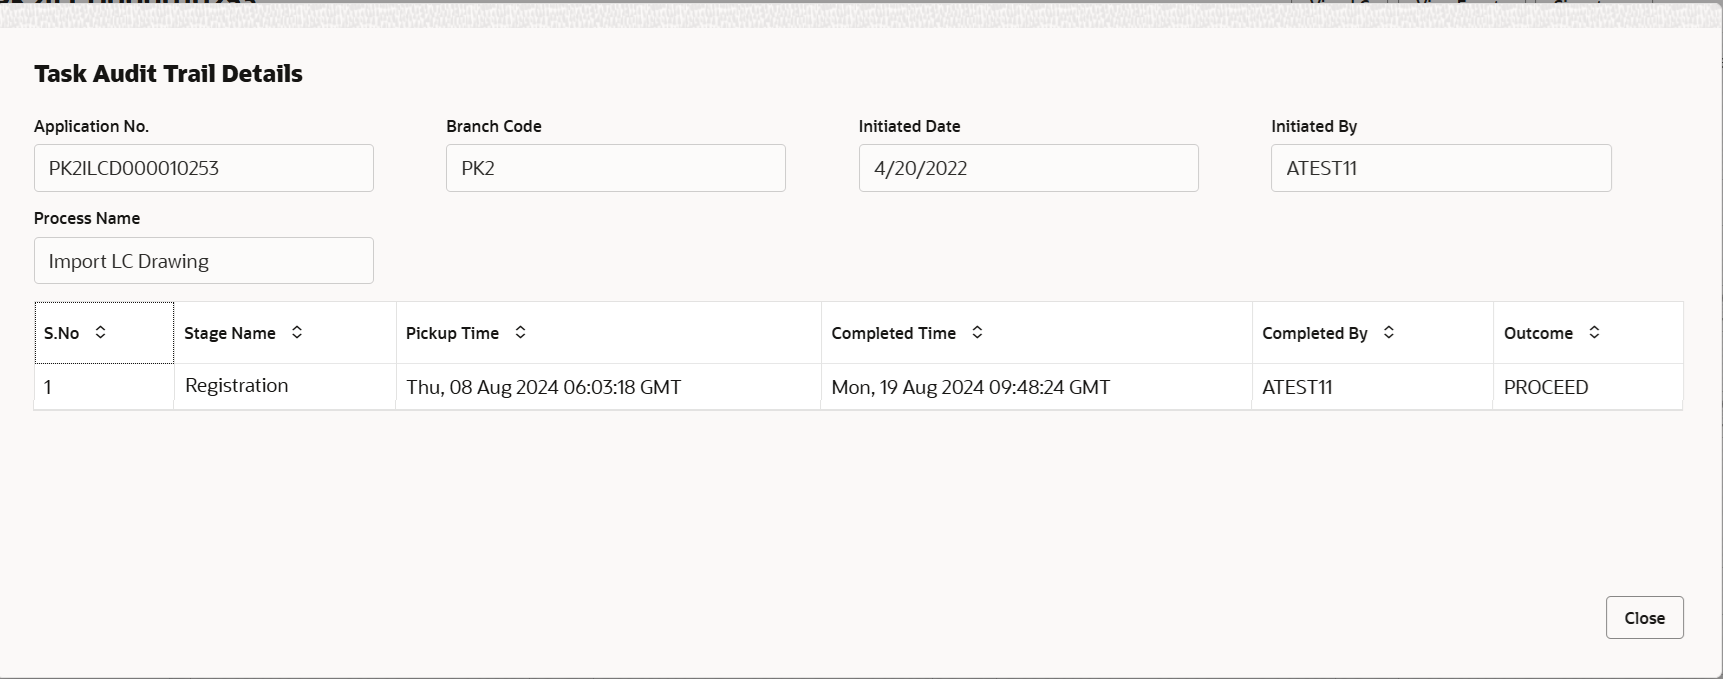Sort by Stage Name arrows icon
The image size is (1723, 679).
[297, 332]
